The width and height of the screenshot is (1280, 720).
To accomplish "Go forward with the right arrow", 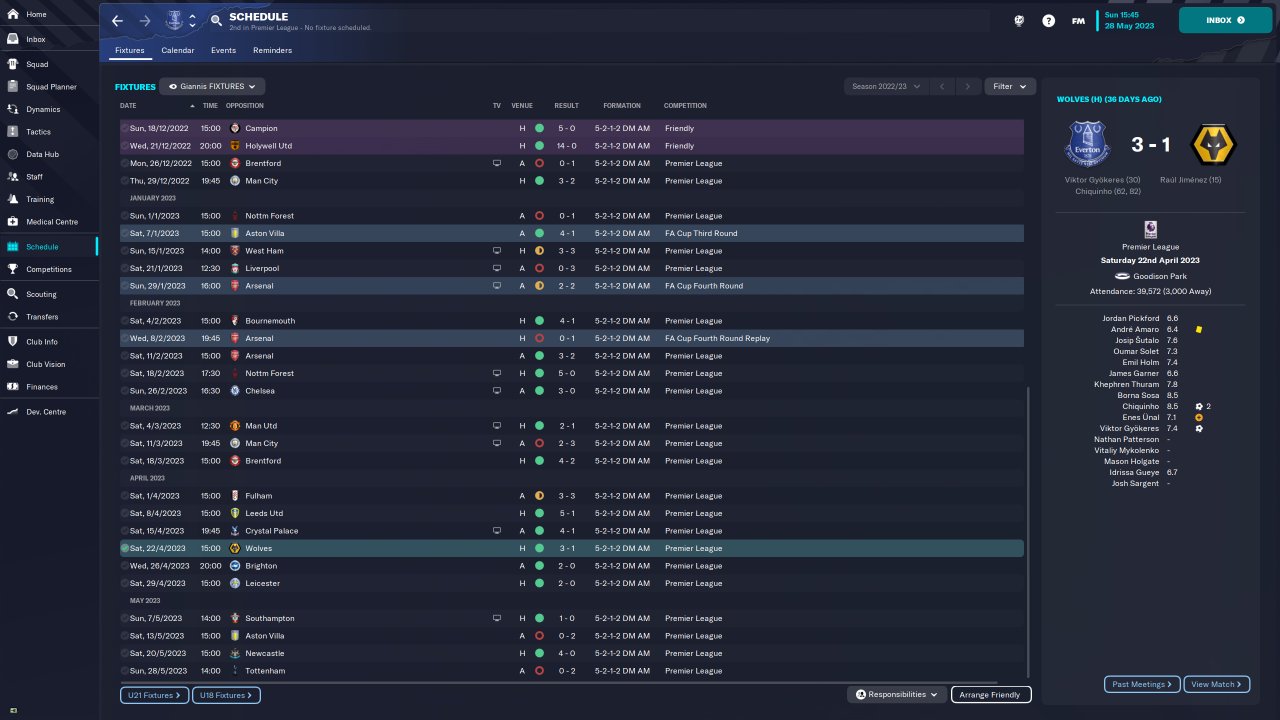I will click(145, 20).
